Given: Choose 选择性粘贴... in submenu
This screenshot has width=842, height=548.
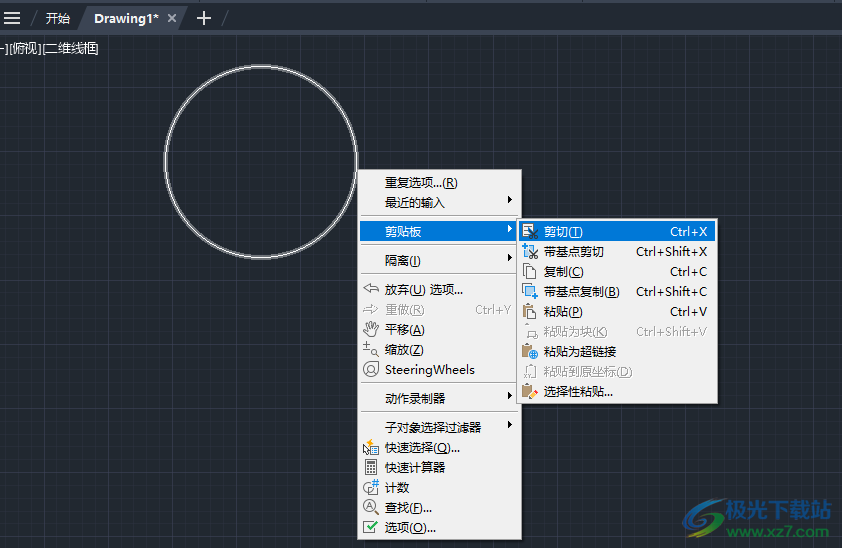Looking at the screenshot, I should 617,392.
